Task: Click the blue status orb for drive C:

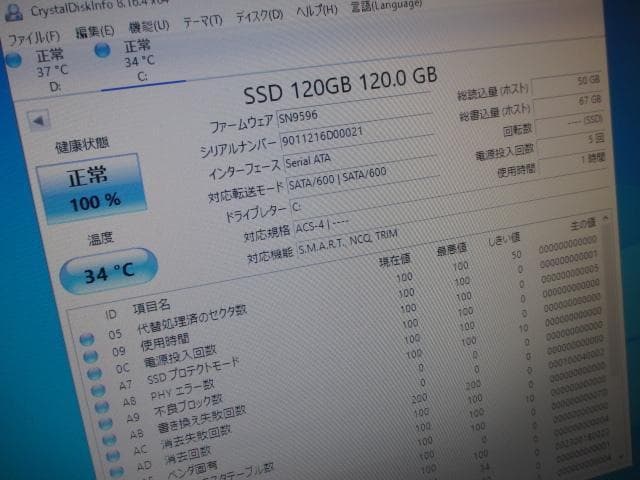Action: (x=102, y=50)
